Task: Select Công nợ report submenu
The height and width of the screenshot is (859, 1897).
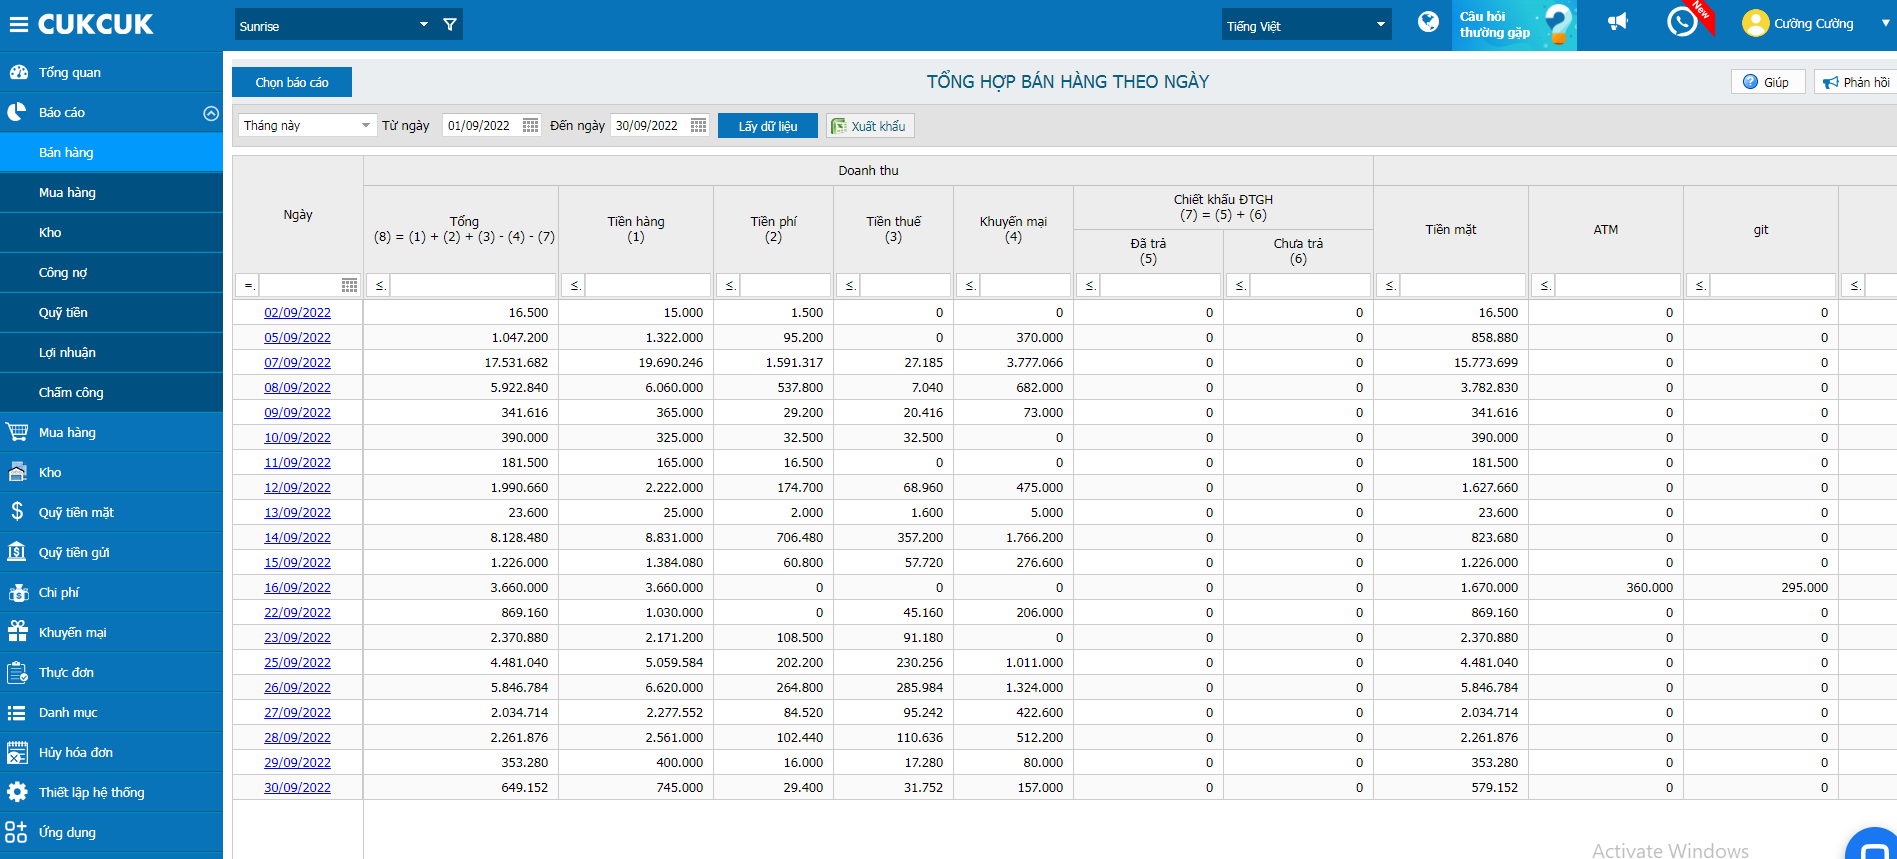Action: coord(111,272)
